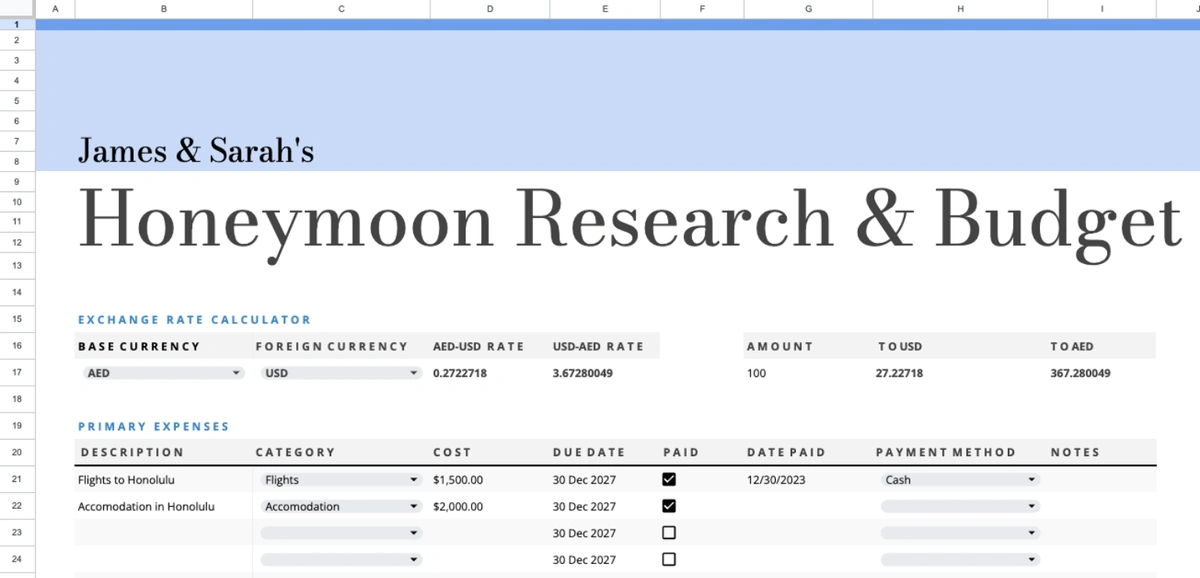Open the blank category dropdown in row 24
The width and height of the screenshot is (1200, 578).
coord(413,559)
